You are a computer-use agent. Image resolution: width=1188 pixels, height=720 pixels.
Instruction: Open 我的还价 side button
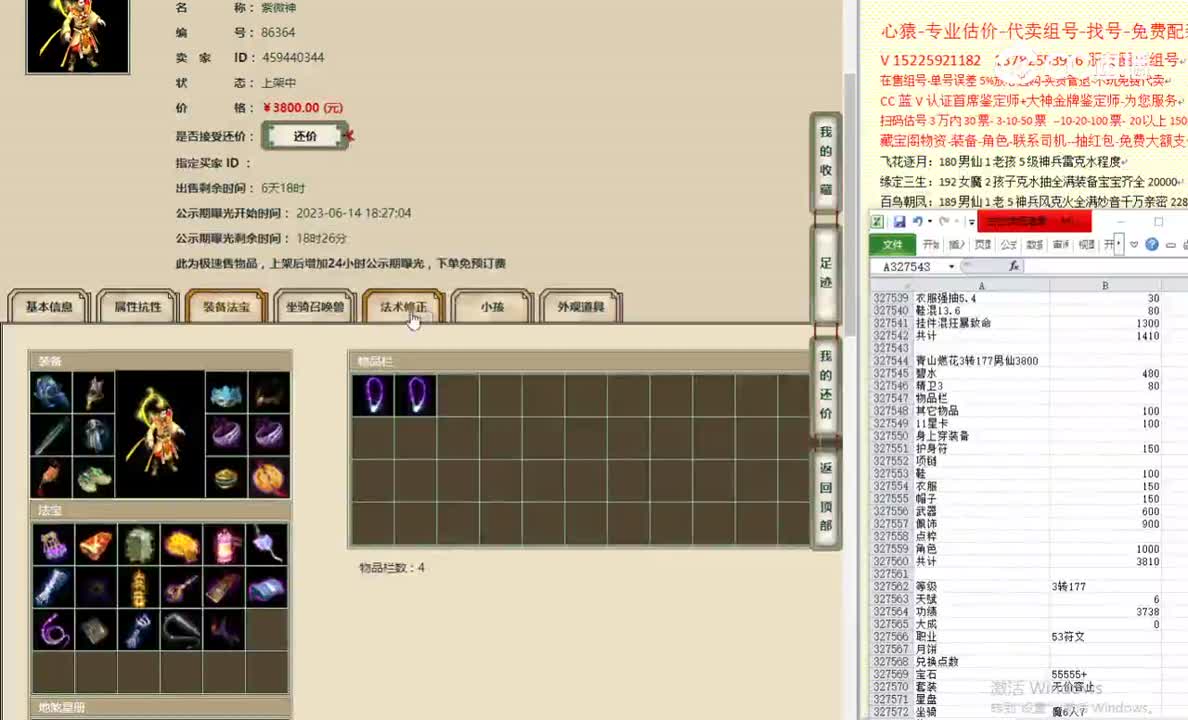coord(826,385)
